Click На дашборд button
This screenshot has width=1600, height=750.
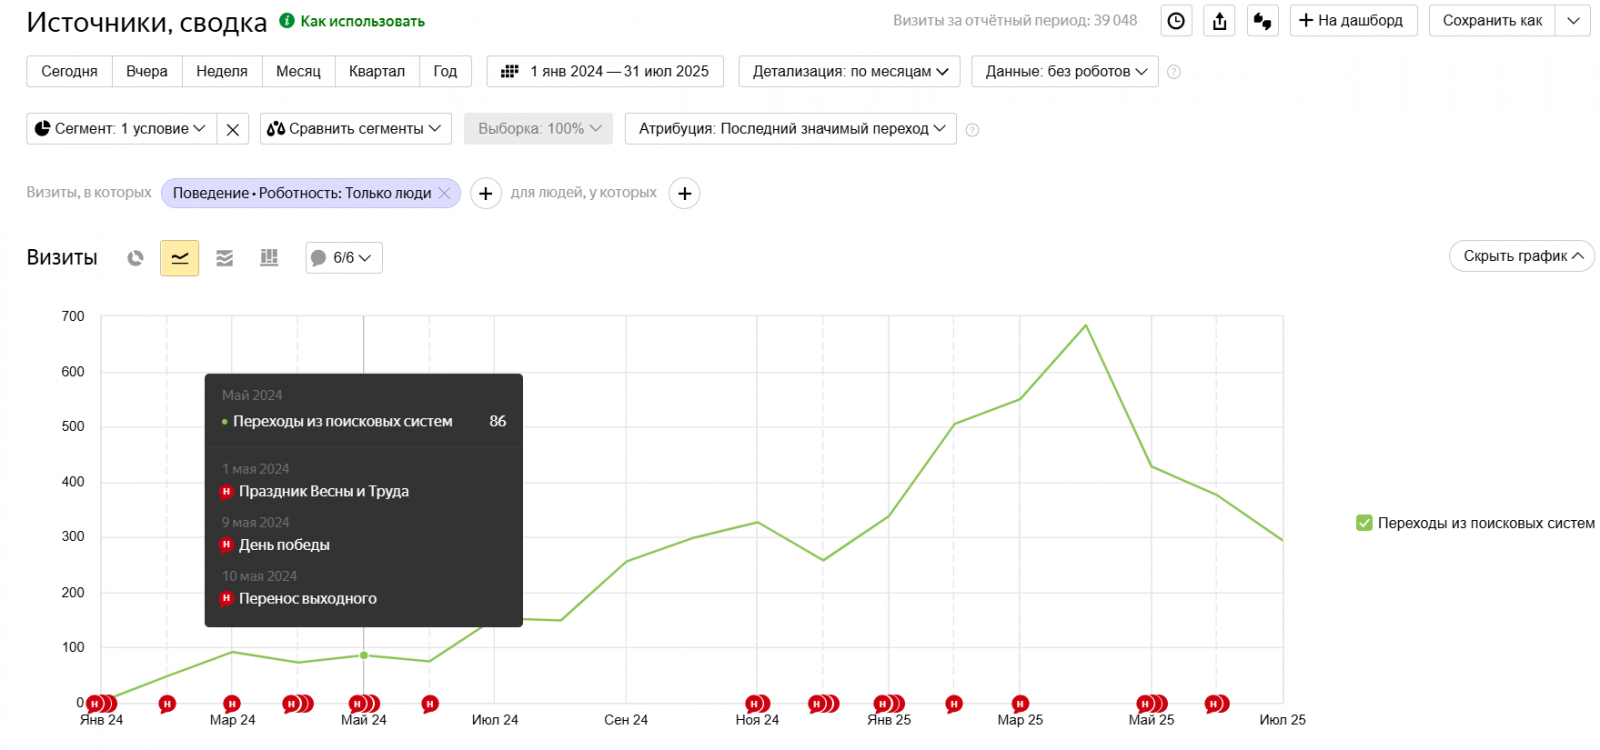(x=1354, y=21)
